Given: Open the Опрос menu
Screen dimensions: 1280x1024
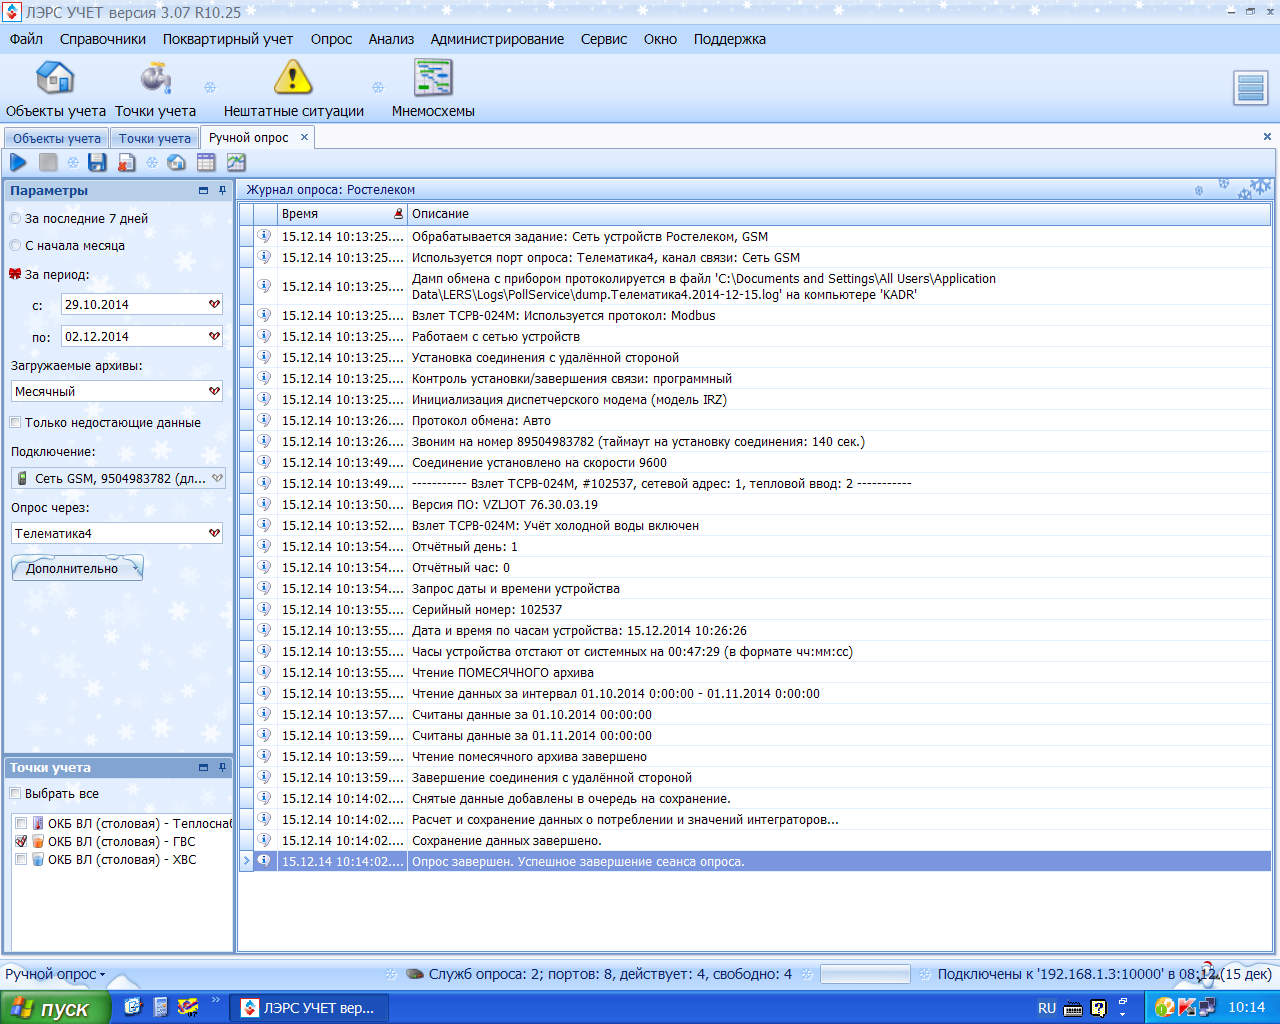Looking at the screenshot, I should point(331,39).
